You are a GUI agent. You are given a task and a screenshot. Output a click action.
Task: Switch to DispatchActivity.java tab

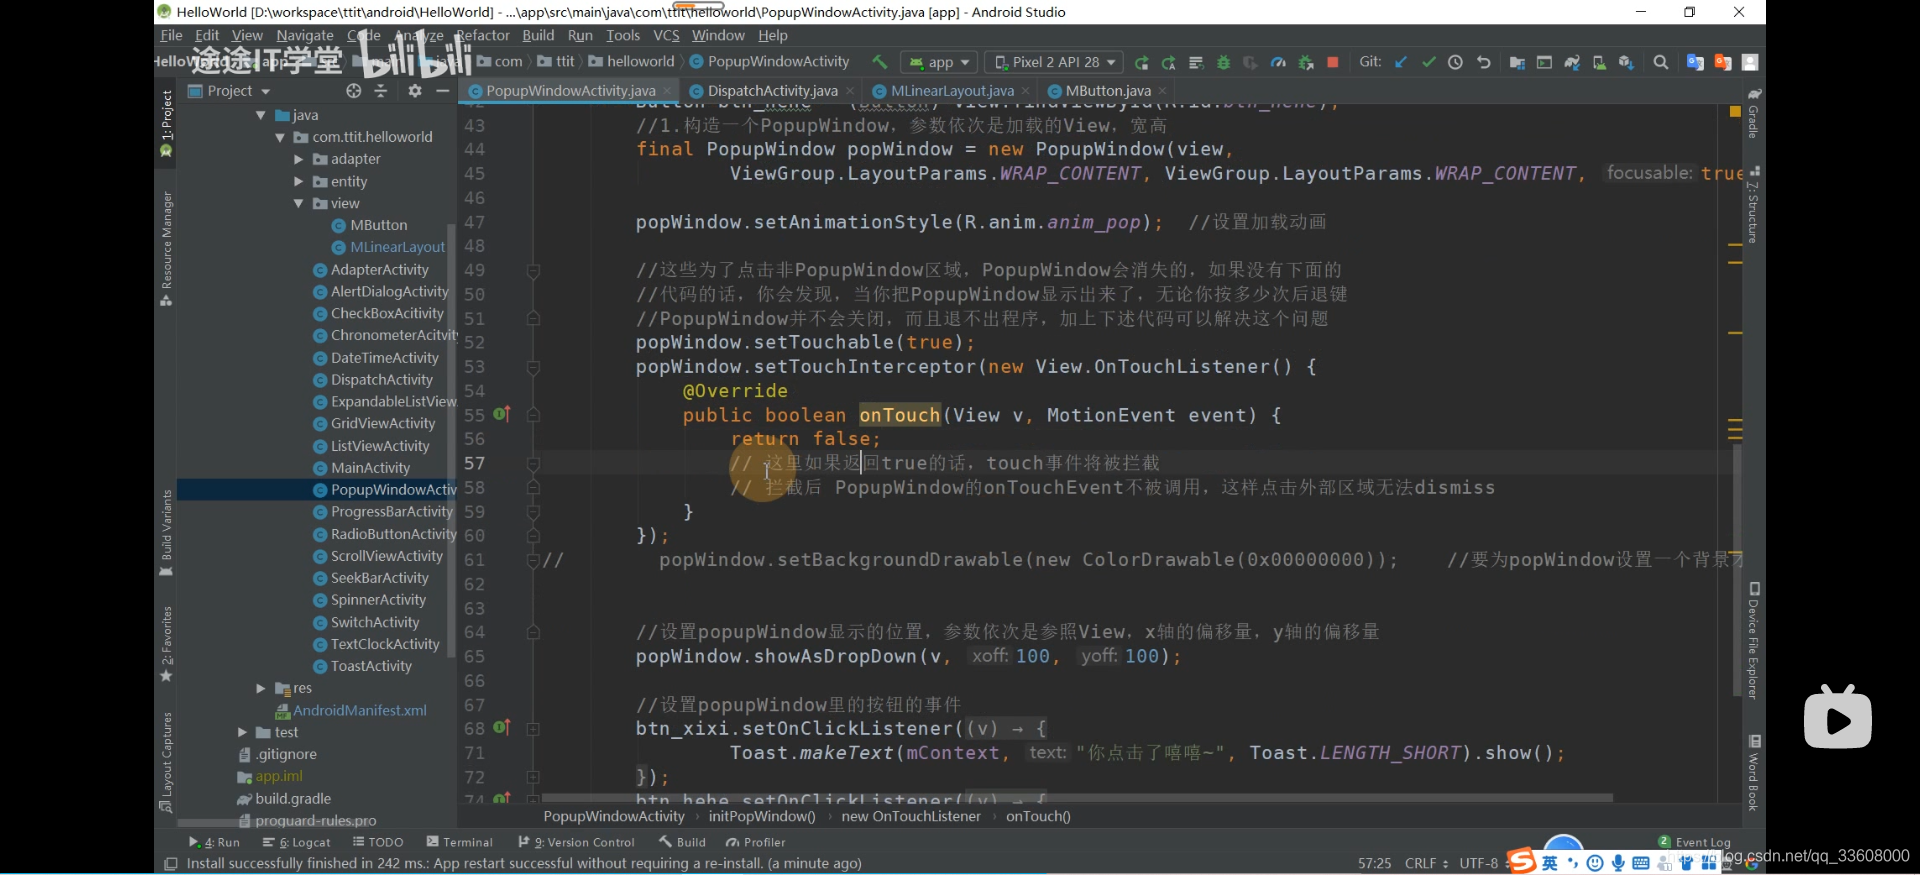[x=772, y=91]
